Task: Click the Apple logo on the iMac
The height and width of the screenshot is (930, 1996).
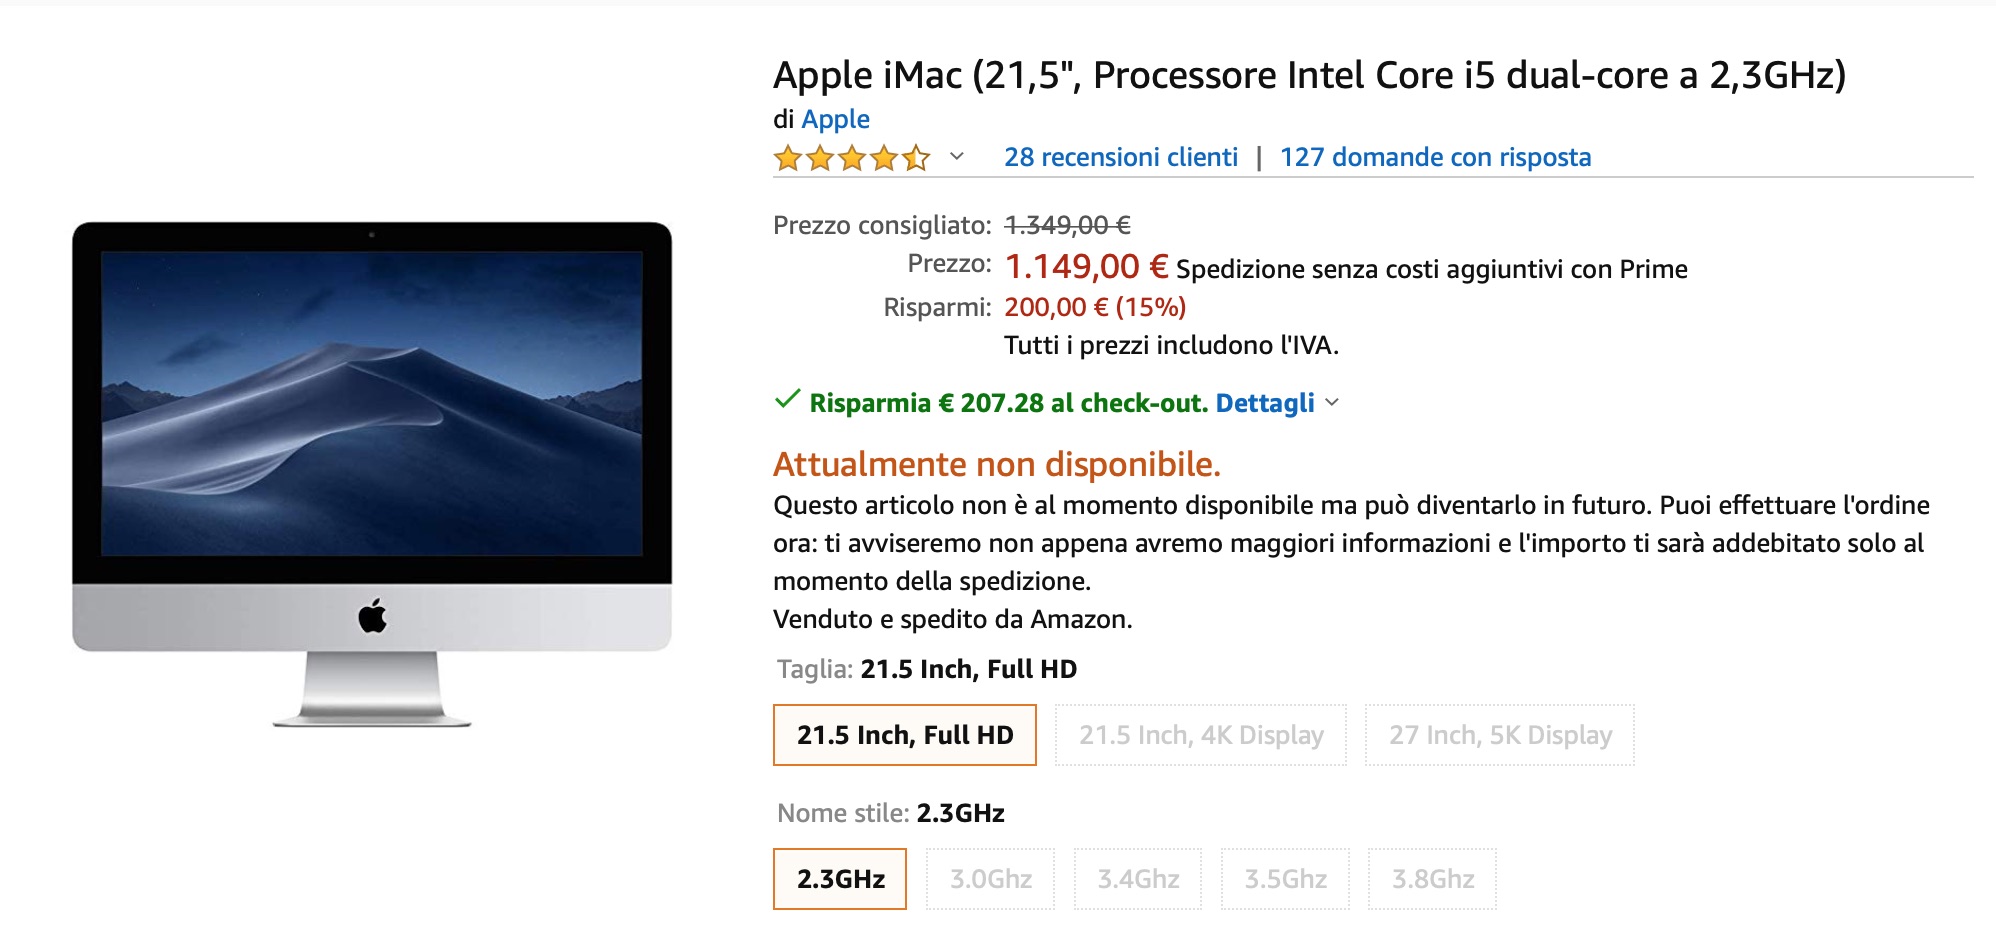Action: pyautogui.click(x=372, y=616)
